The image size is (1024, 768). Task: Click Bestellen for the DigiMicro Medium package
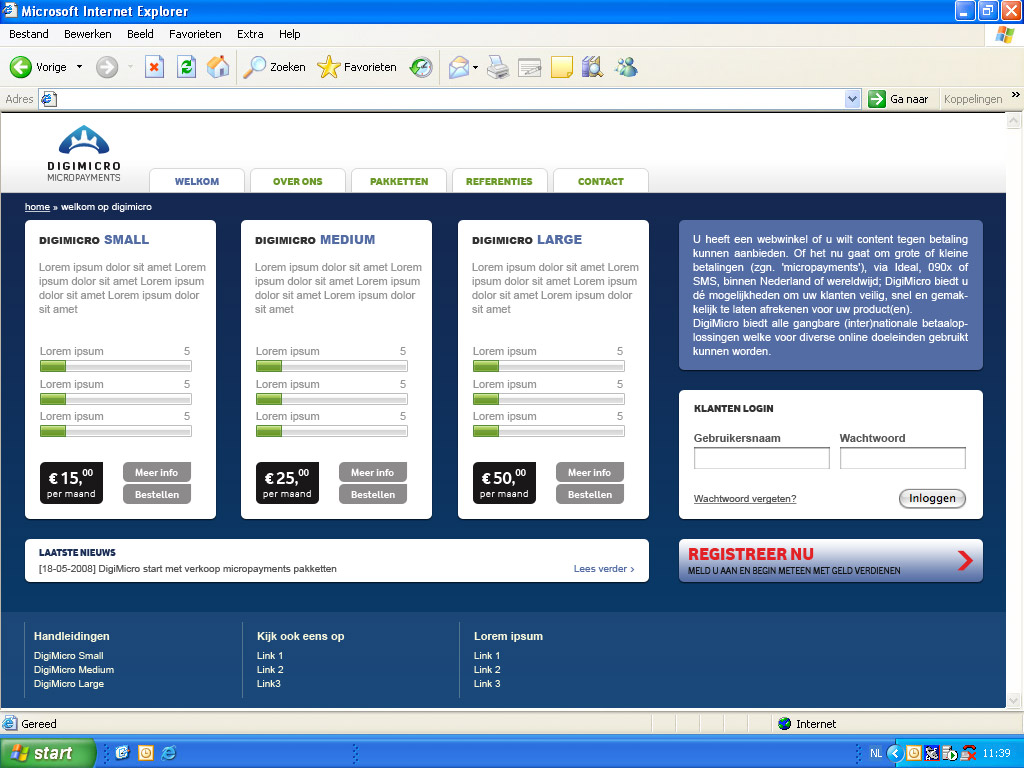[373, 494]
